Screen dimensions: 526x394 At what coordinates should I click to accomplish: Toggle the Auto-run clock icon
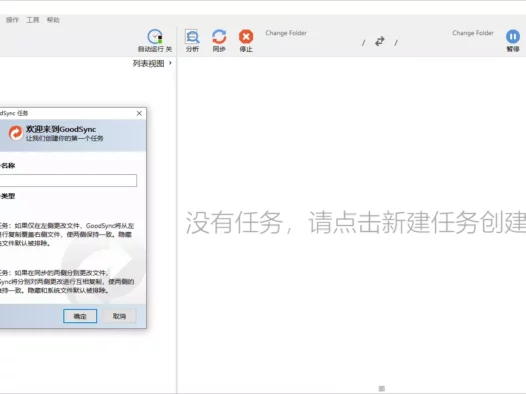point(155,37)
